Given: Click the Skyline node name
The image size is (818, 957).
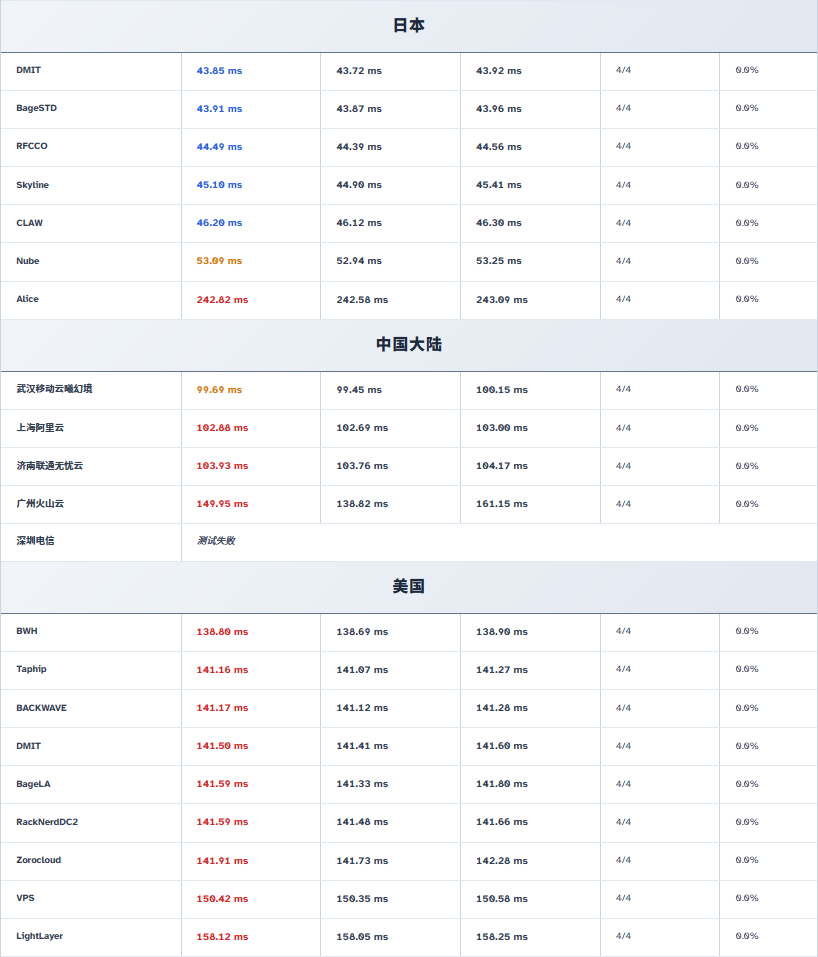Looking at the screenshot, I should [32, 185].
